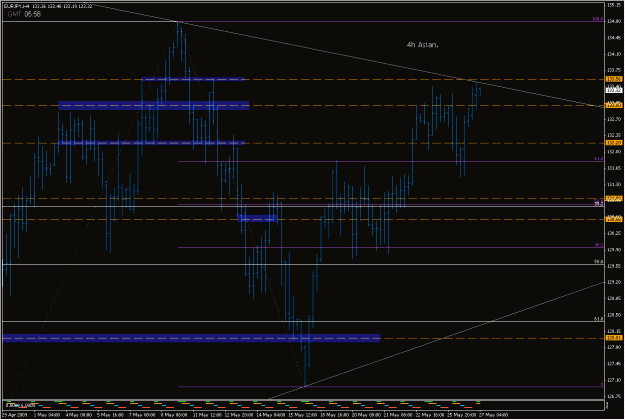This screenshot has height=420, width=625.
Task: Click the '15 May 12:00' time label
Action: click(x=303, y=415)
